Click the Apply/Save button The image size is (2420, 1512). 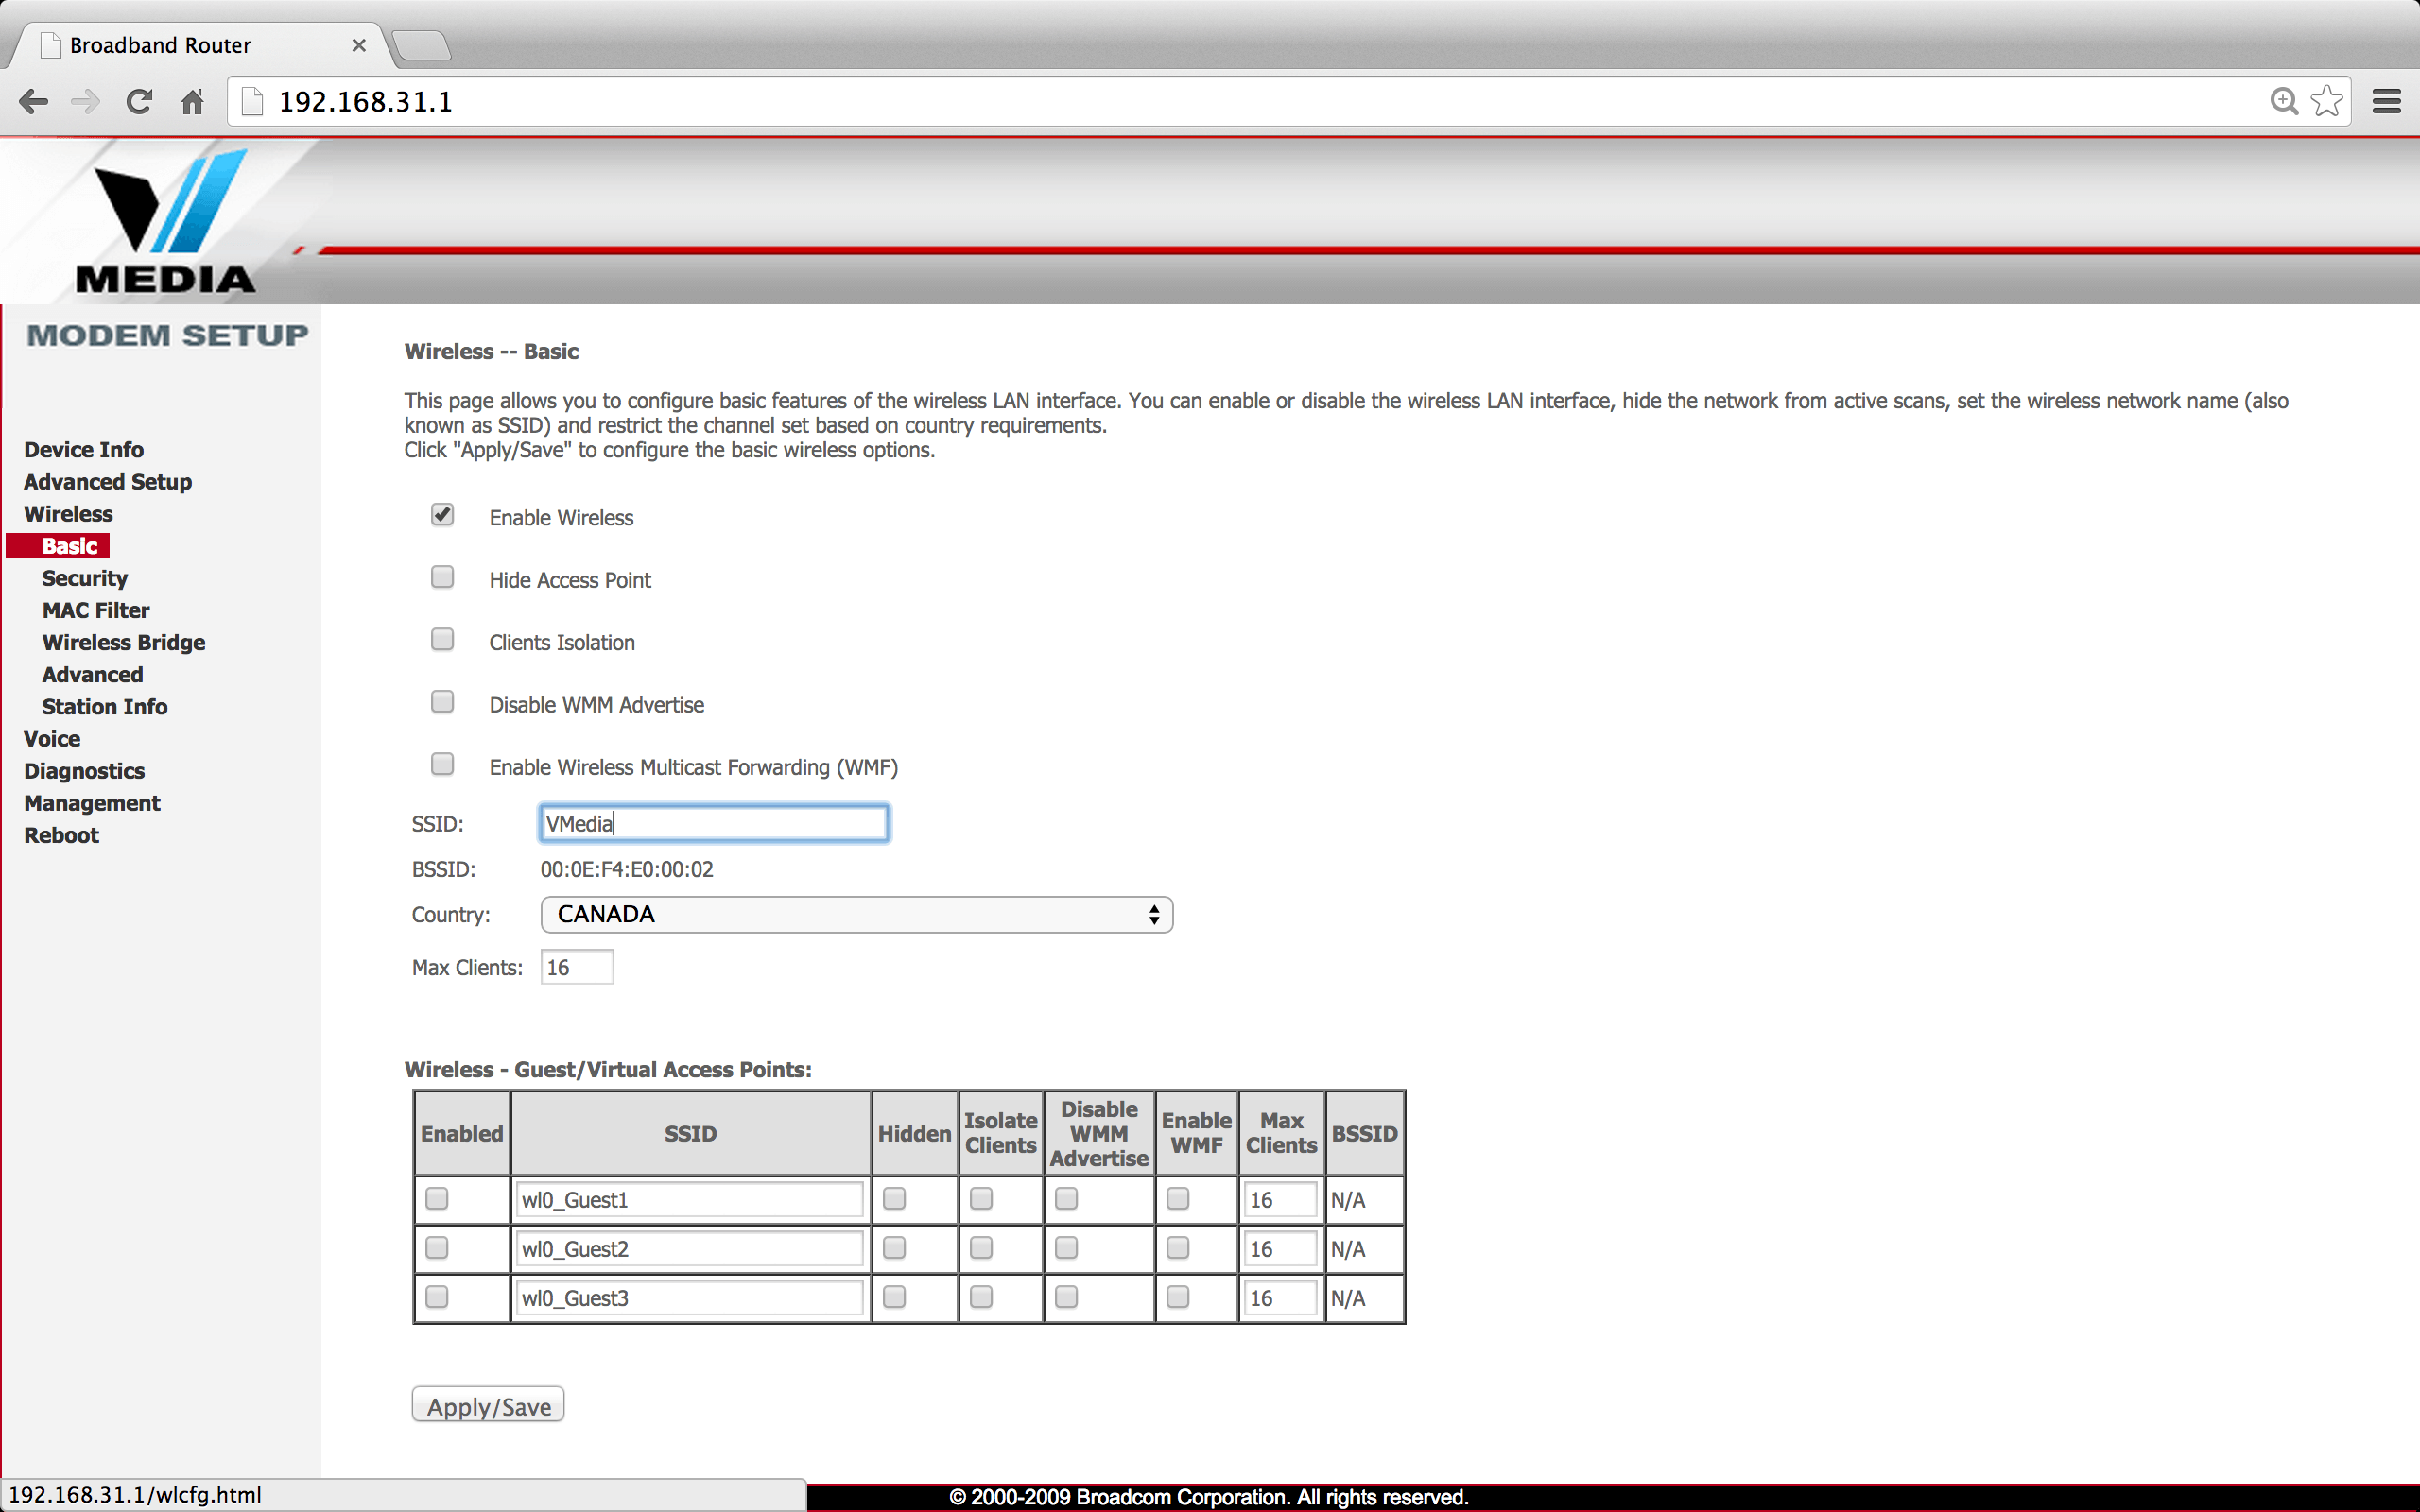click(488, 1405)
